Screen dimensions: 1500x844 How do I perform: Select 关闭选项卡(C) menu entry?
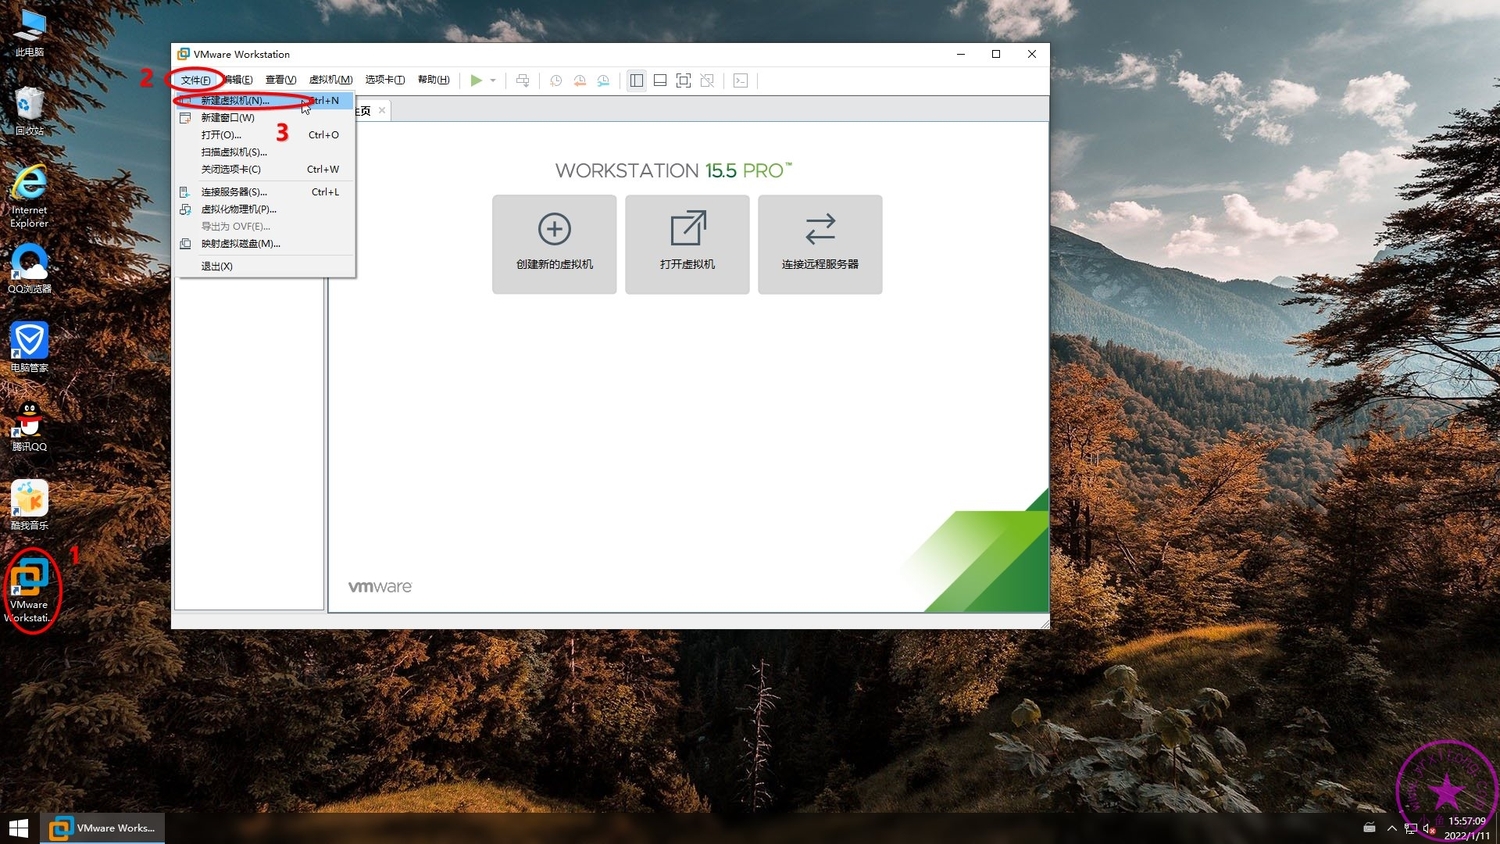tap(264, 169)
